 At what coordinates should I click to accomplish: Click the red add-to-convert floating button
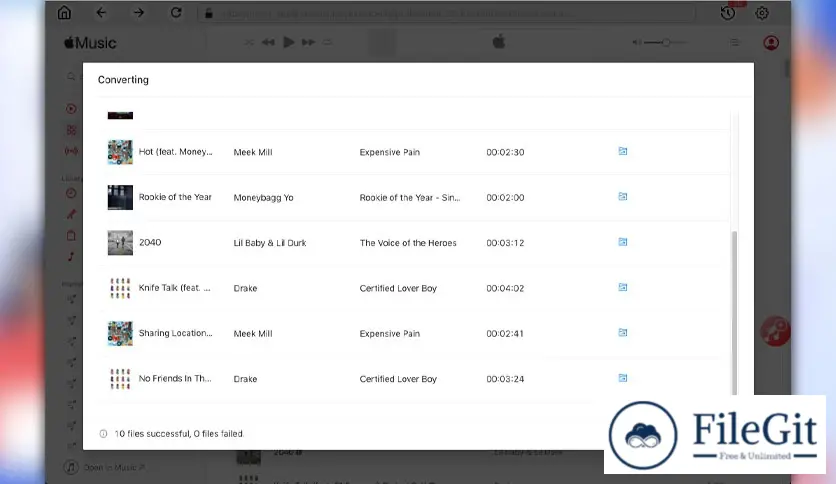[775, 331]
